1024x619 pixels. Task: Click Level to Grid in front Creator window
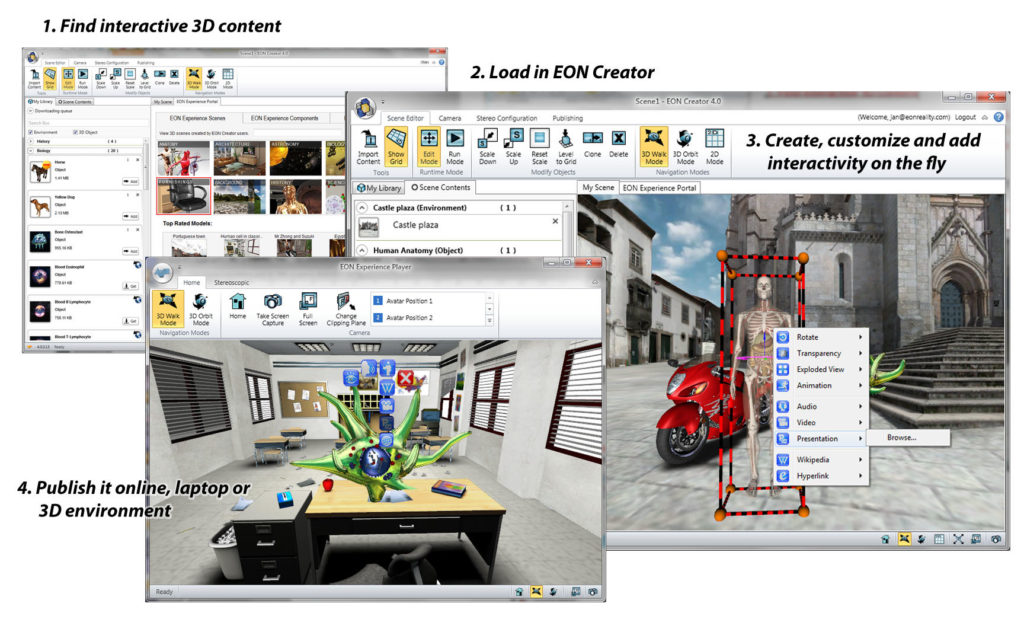click(x=566, y=146)
